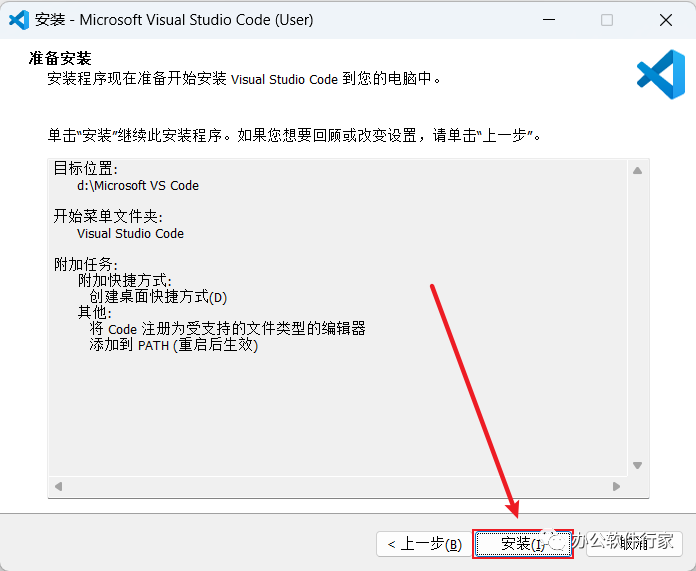Click the horizontal scroll-left arrow
The height and width of the screenshot is (571, 696).
point(58,486)
